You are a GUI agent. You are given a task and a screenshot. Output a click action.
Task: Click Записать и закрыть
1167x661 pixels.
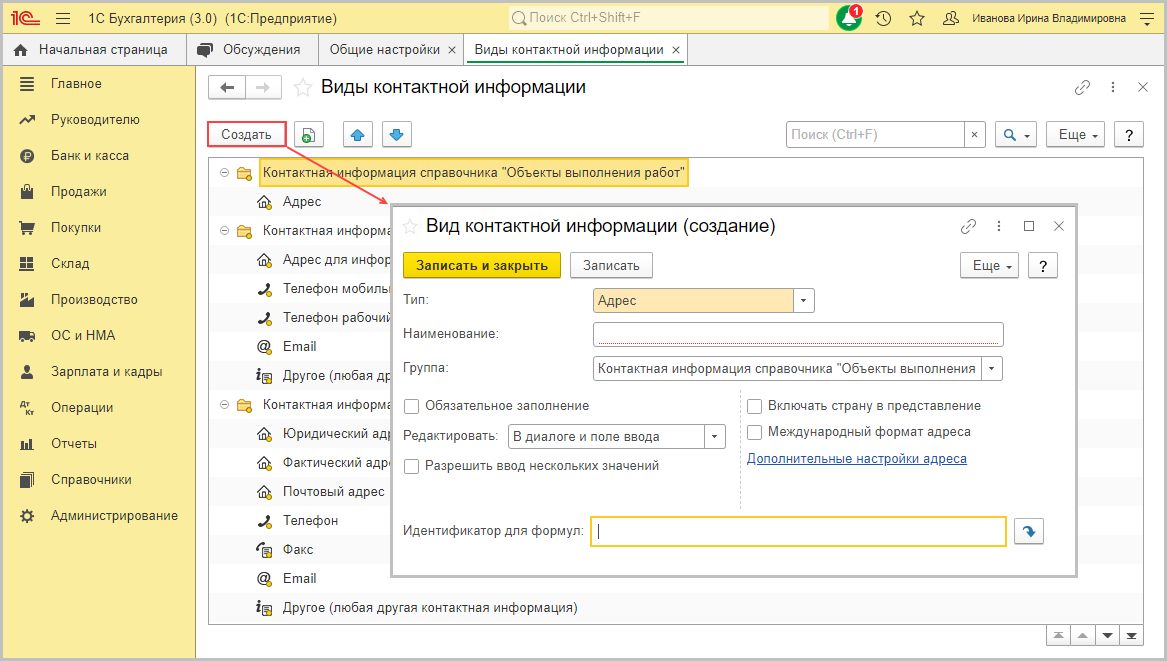pos(482,266)
